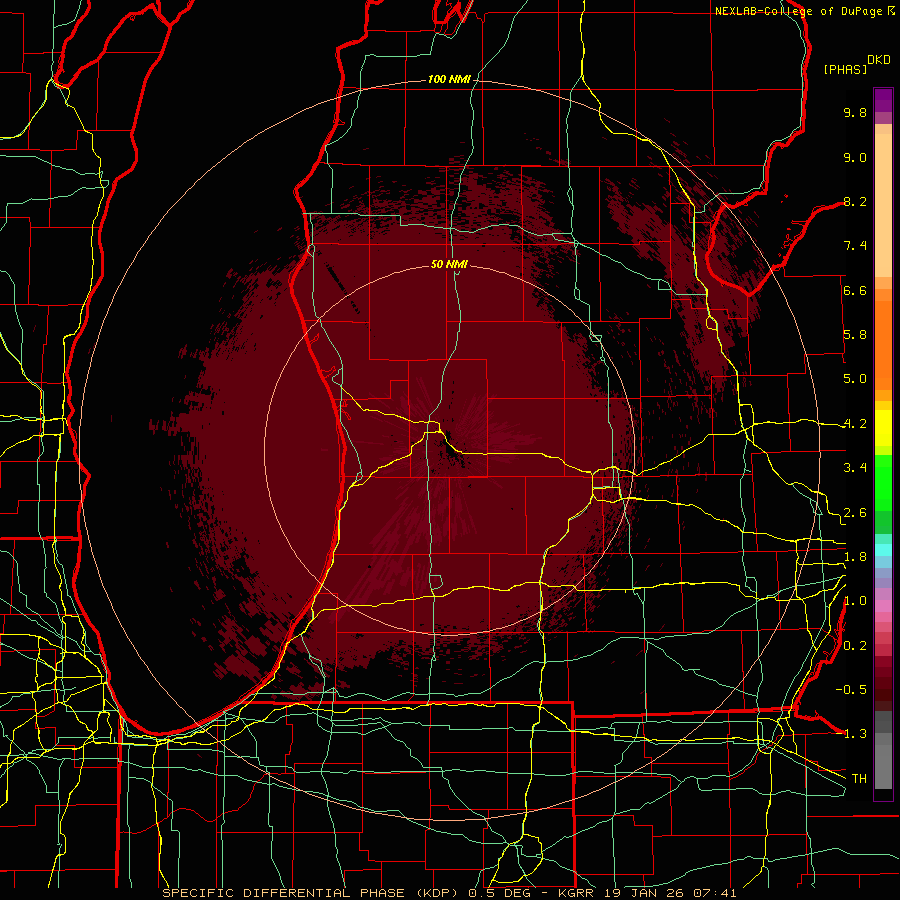Pick the orange segment of the color bar
Image resolution: width=900 pixels, height=900 pixels.
883,344
